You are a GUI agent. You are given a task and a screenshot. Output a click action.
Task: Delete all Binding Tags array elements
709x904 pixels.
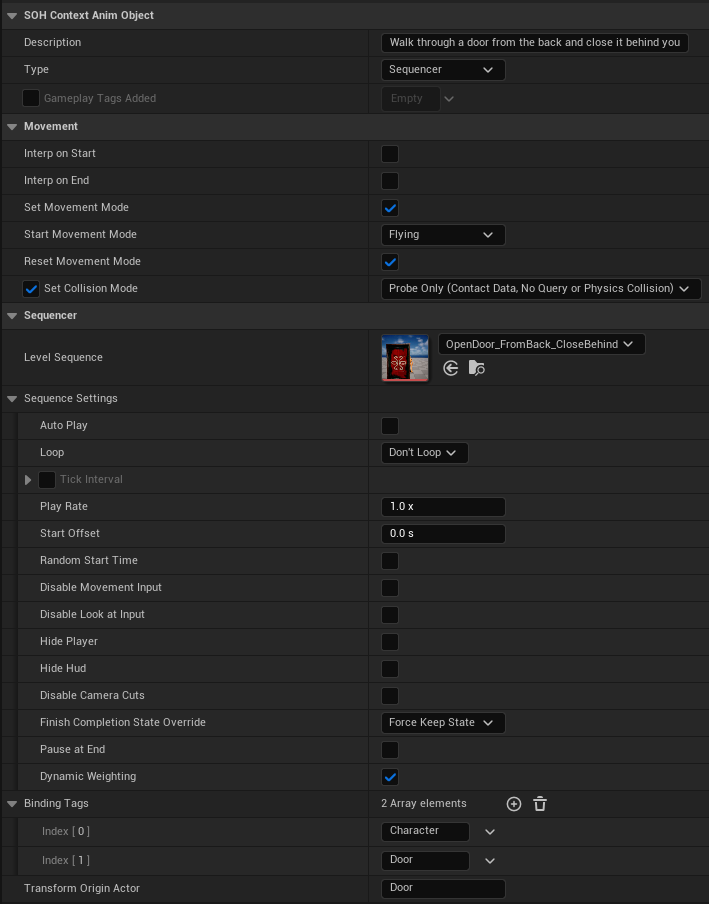[540, 804]
